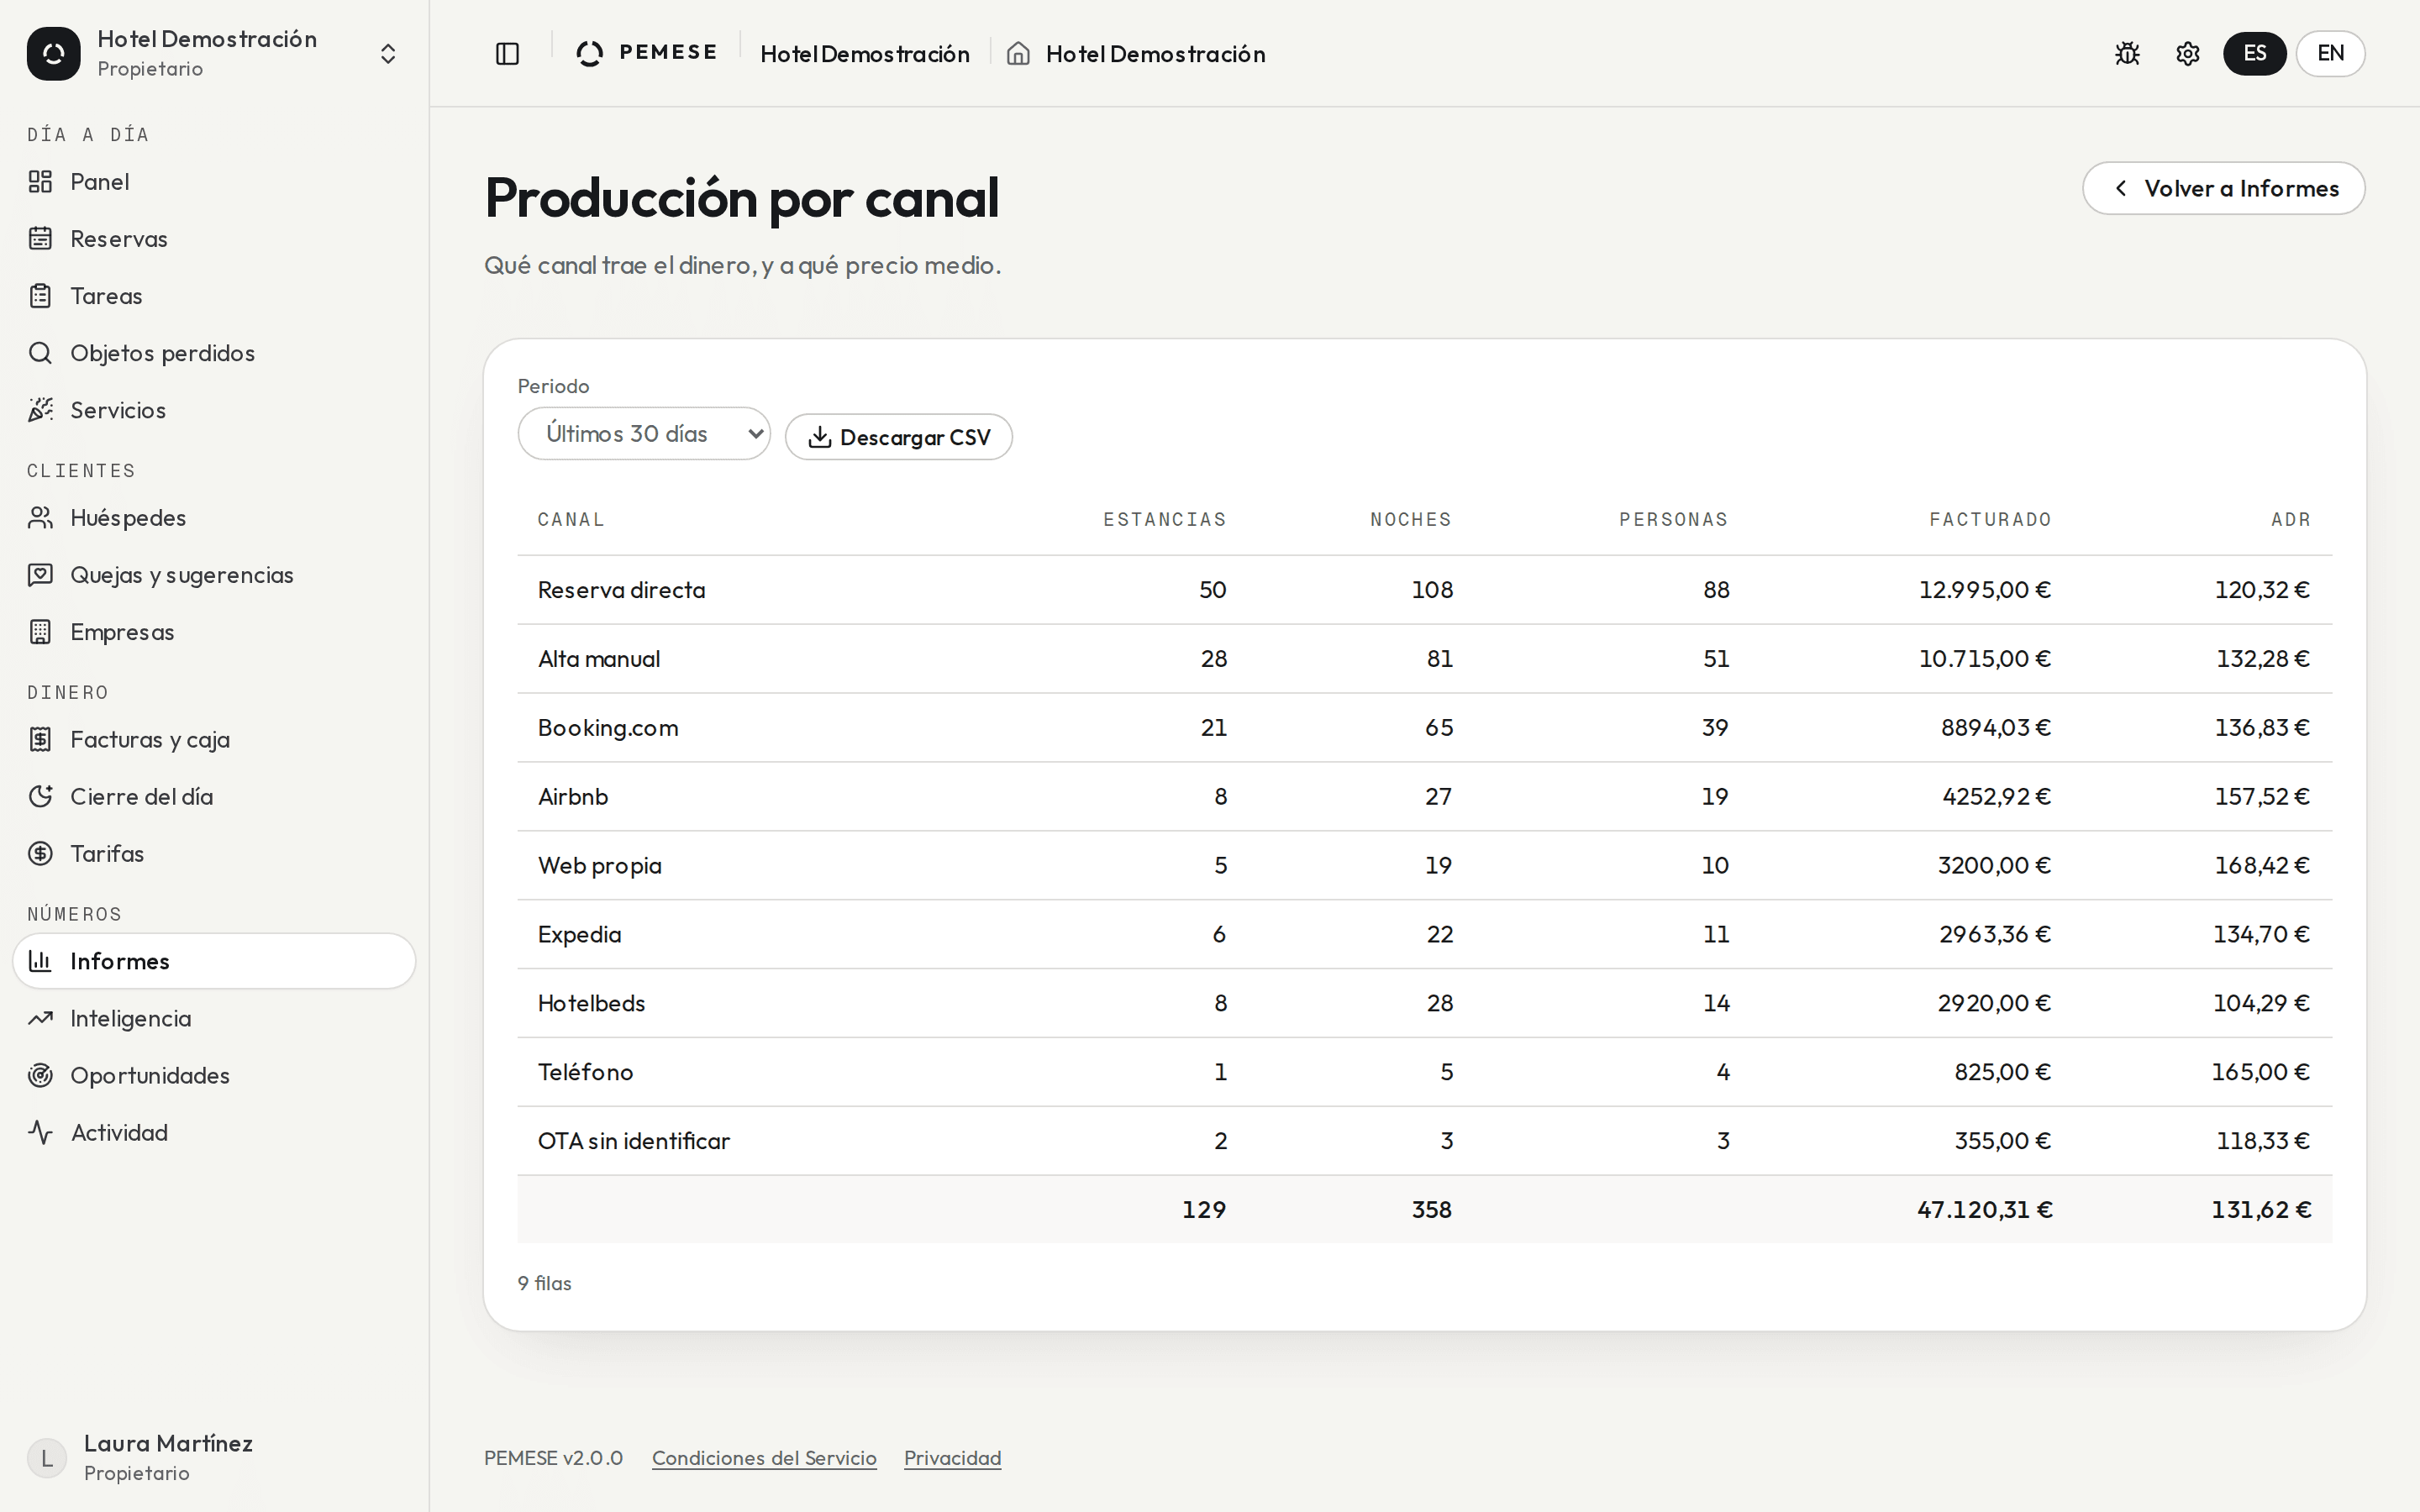Open Cierre del día
The height and width of the screenshot is (1512, 2420).
point(214,797)
